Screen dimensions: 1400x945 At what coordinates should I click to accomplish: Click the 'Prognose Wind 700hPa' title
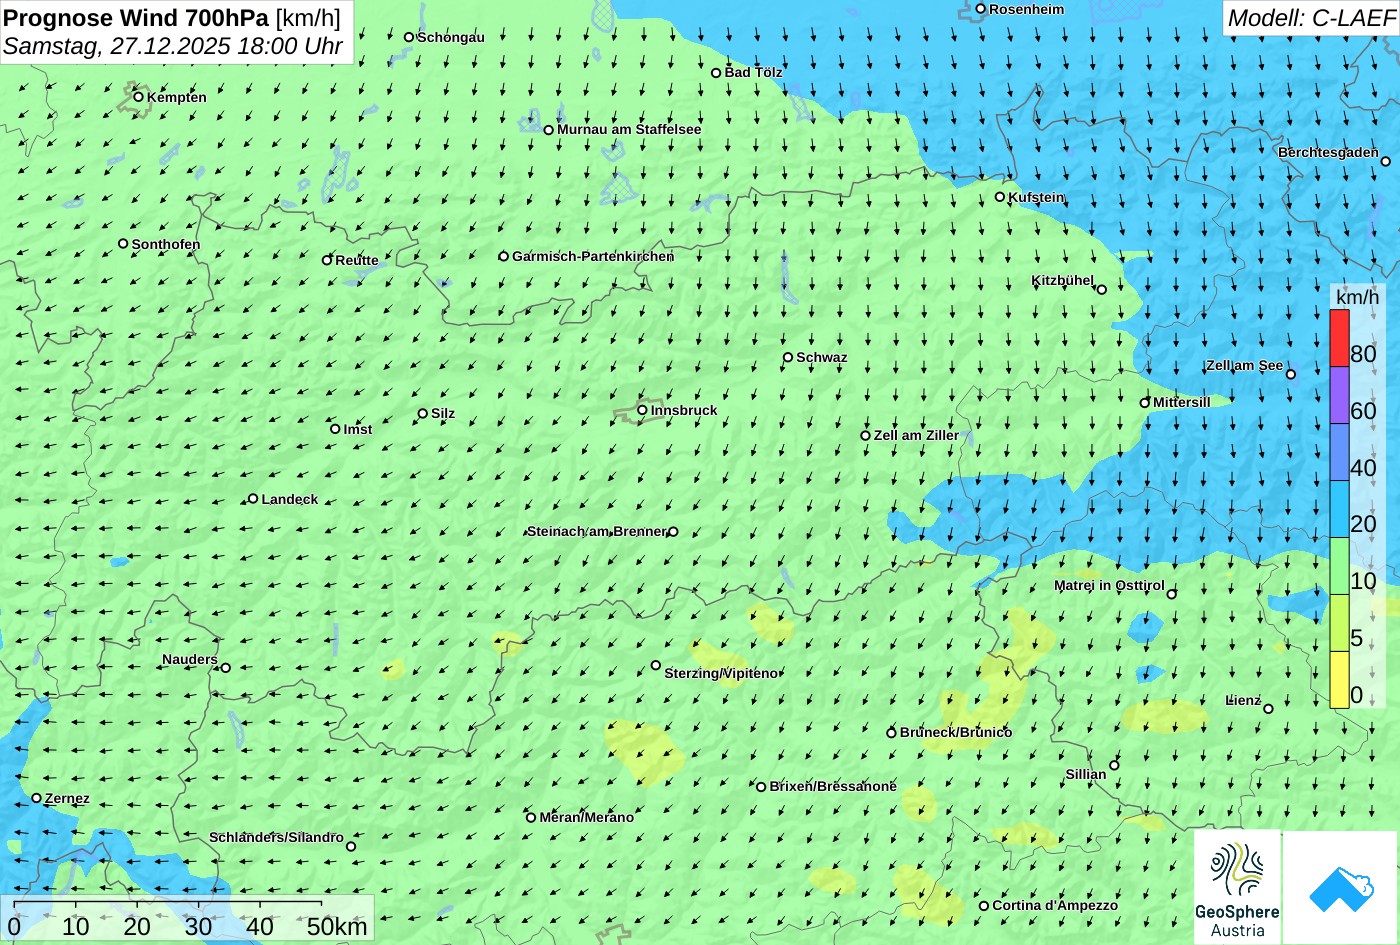click(x=136, y=17)
